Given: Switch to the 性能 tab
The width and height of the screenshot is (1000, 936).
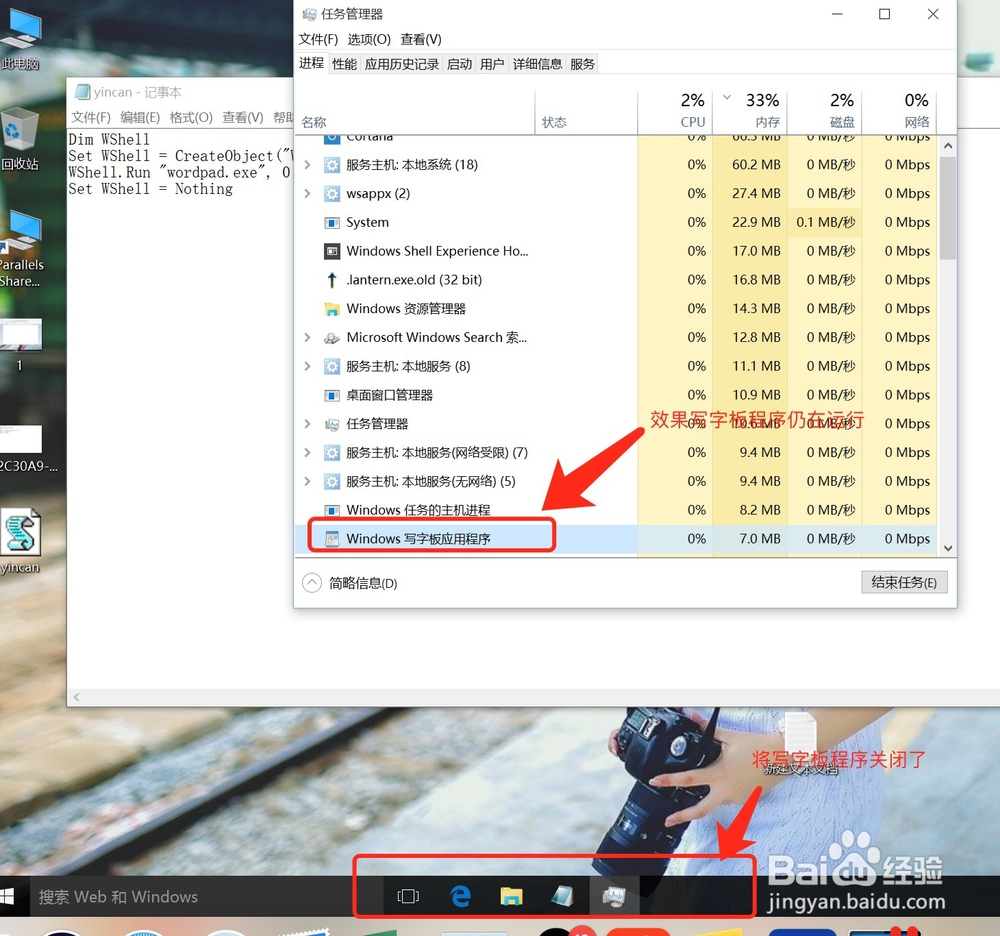Looking at the screenshot, I should [x=344, y=63].
